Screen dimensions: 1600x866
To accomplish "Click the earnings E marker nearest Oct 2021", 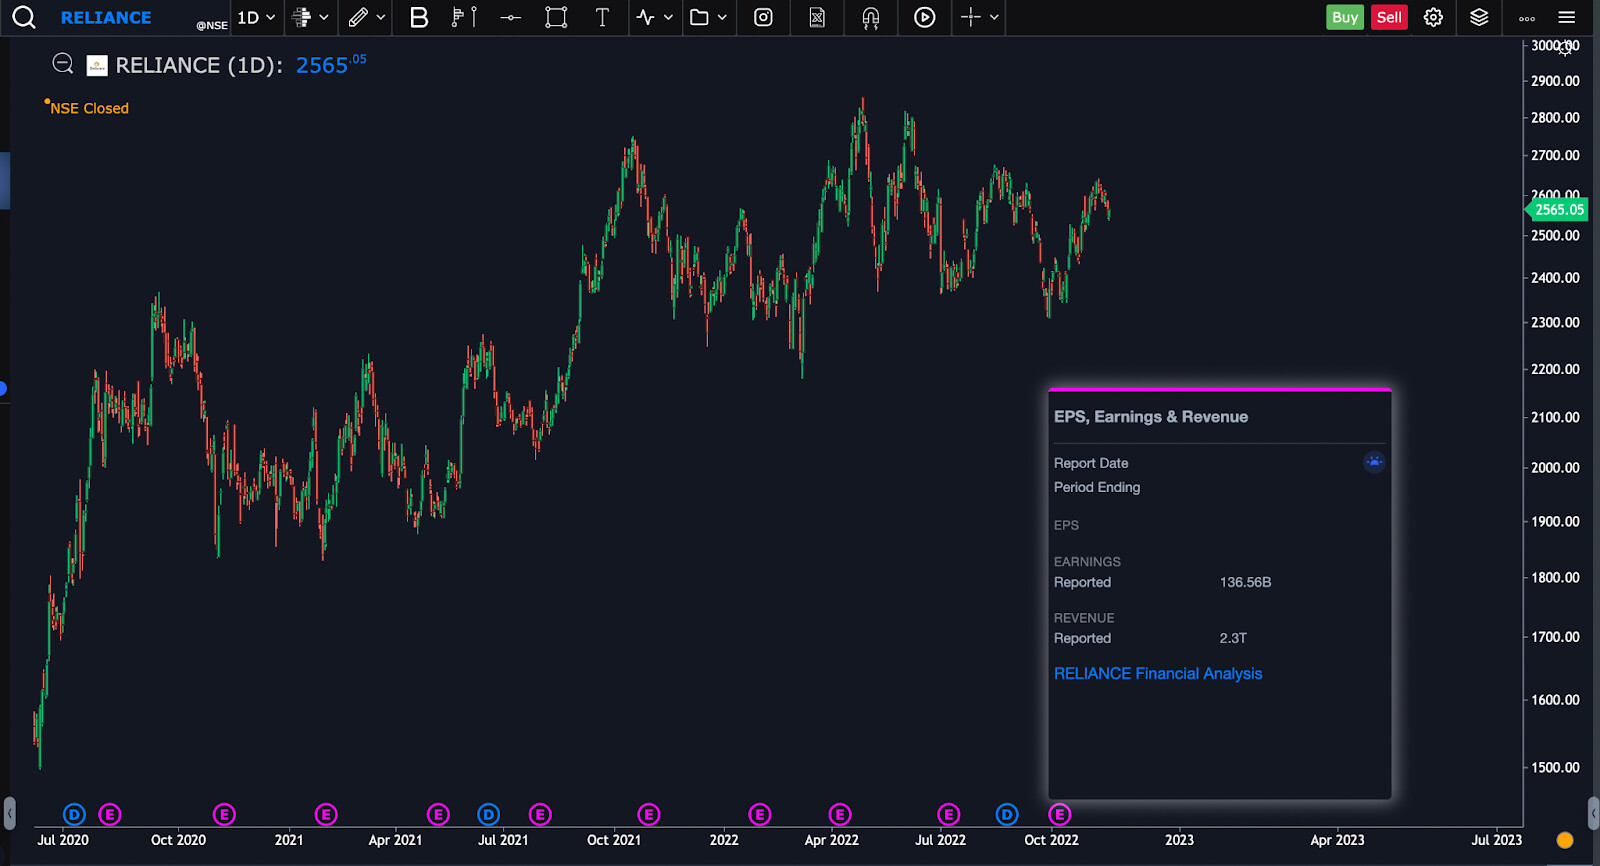I will point(649,815).
